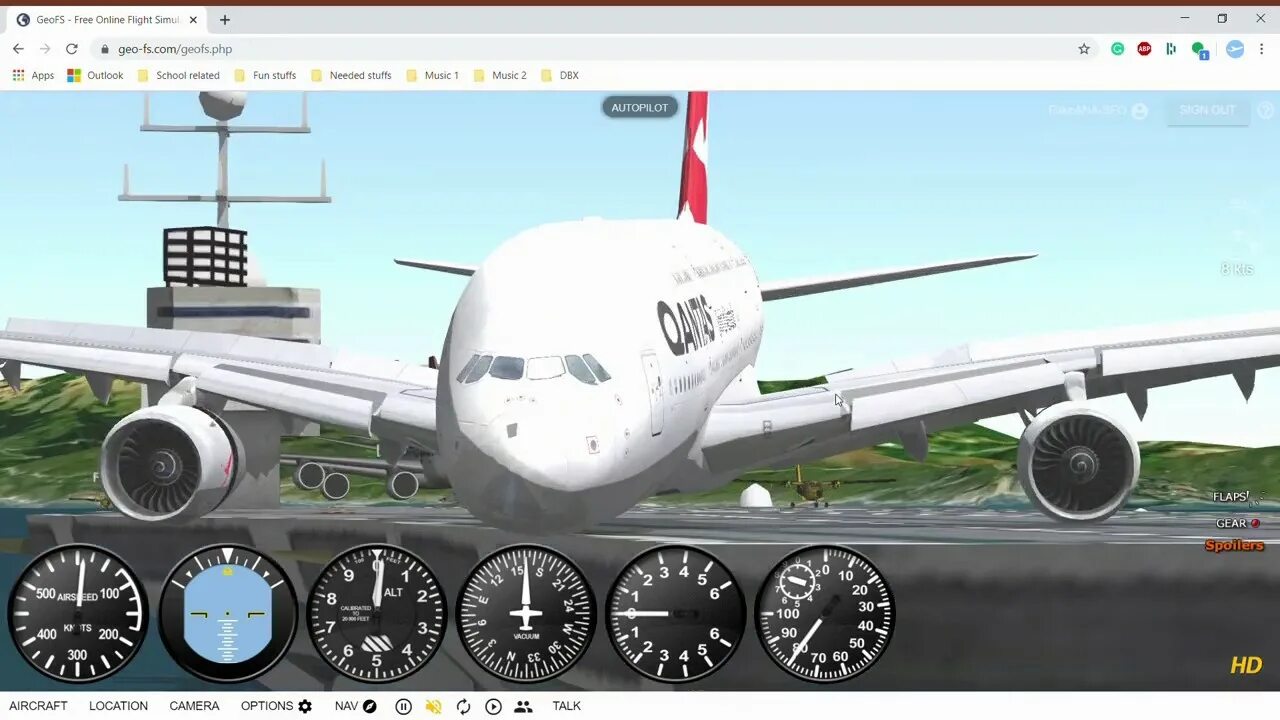The image size is (1280, 720).
Task: Toggle the muted sound icon
Action: click(x=433, y=706)
